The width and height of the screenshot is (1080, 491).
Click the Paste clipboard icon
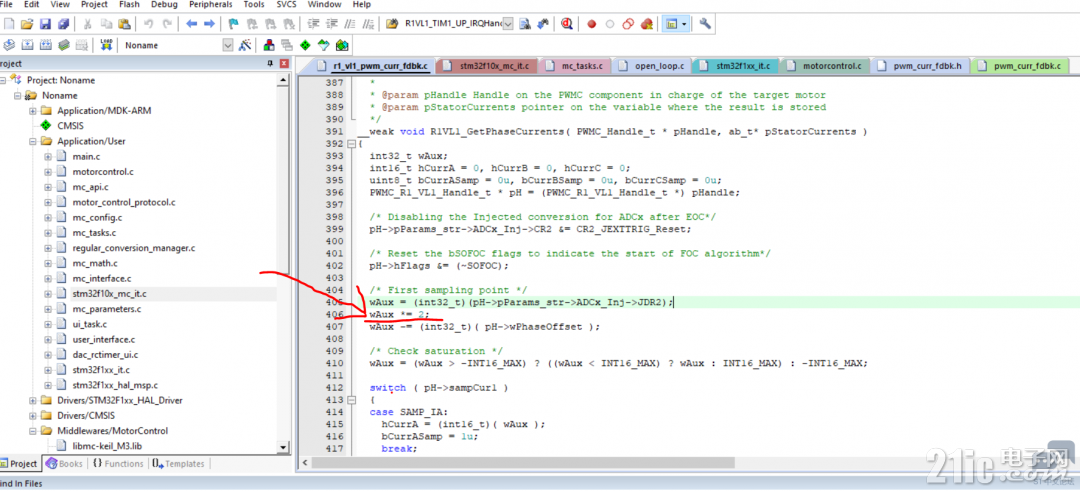coord(124,24)
